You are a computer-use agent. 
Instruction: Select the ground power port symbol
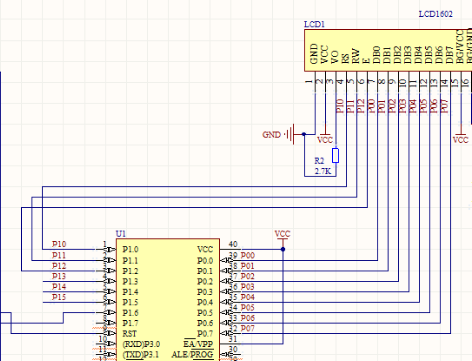click(290, 134)
